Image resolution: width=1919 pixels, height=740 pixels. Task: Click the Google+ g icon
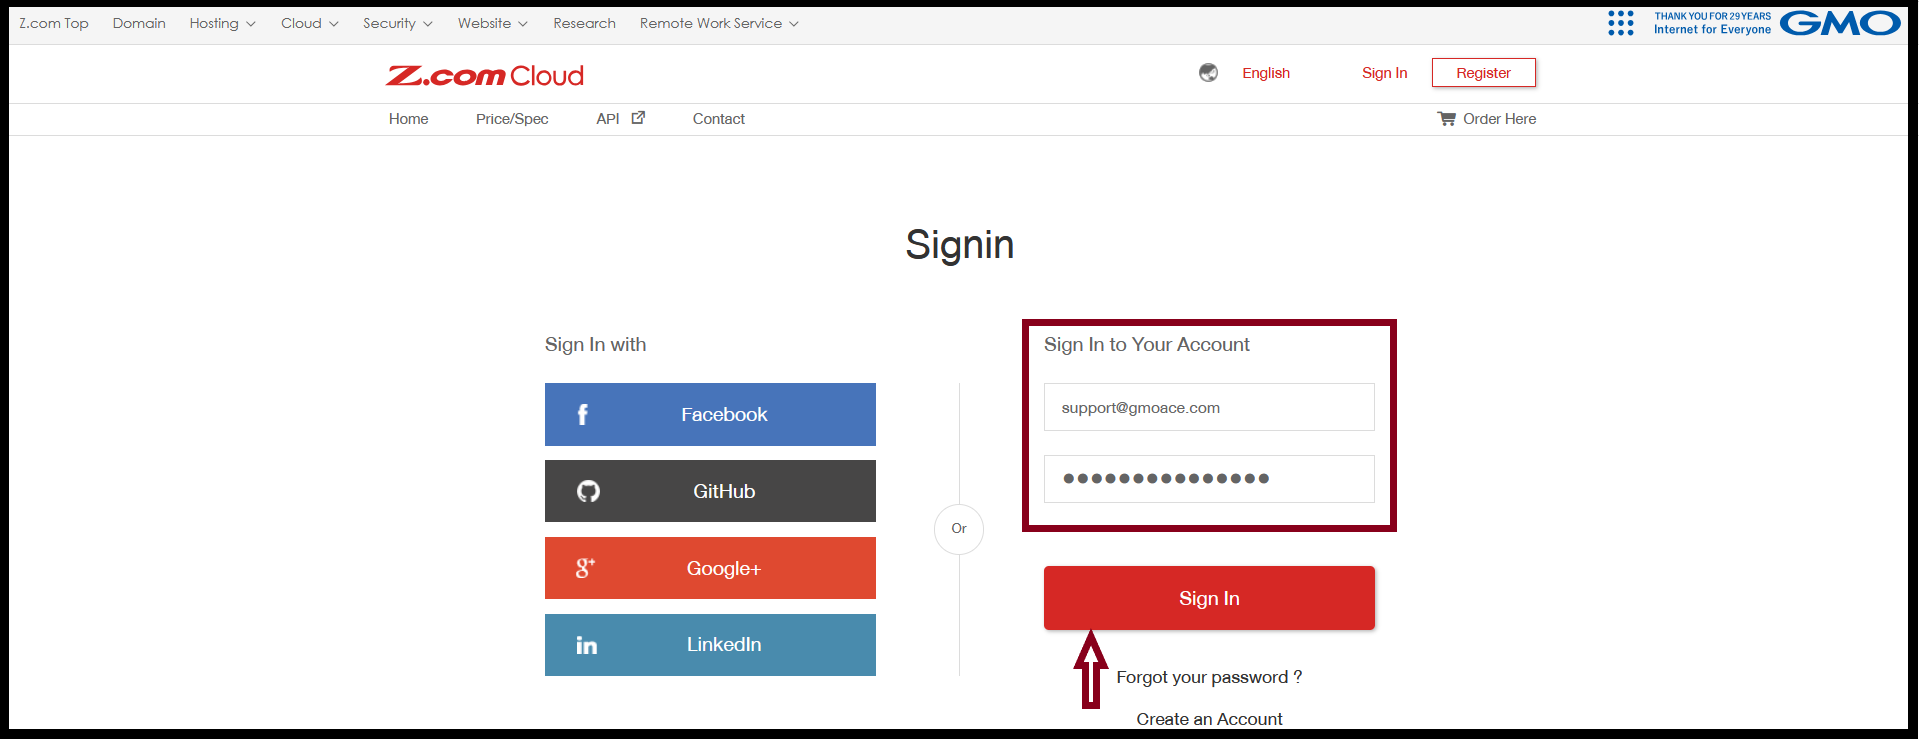(x=585, y=568)
